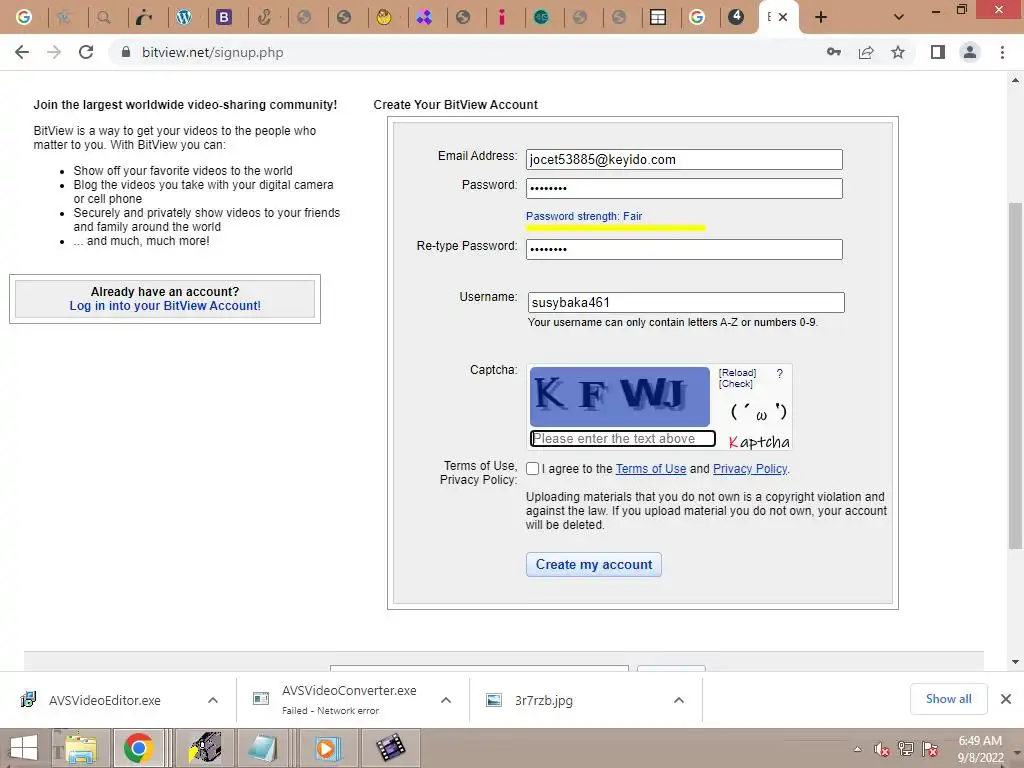1024x768 pixels.
Task: Open the notepad app on taskbar
Action: (x=263, y=748)
